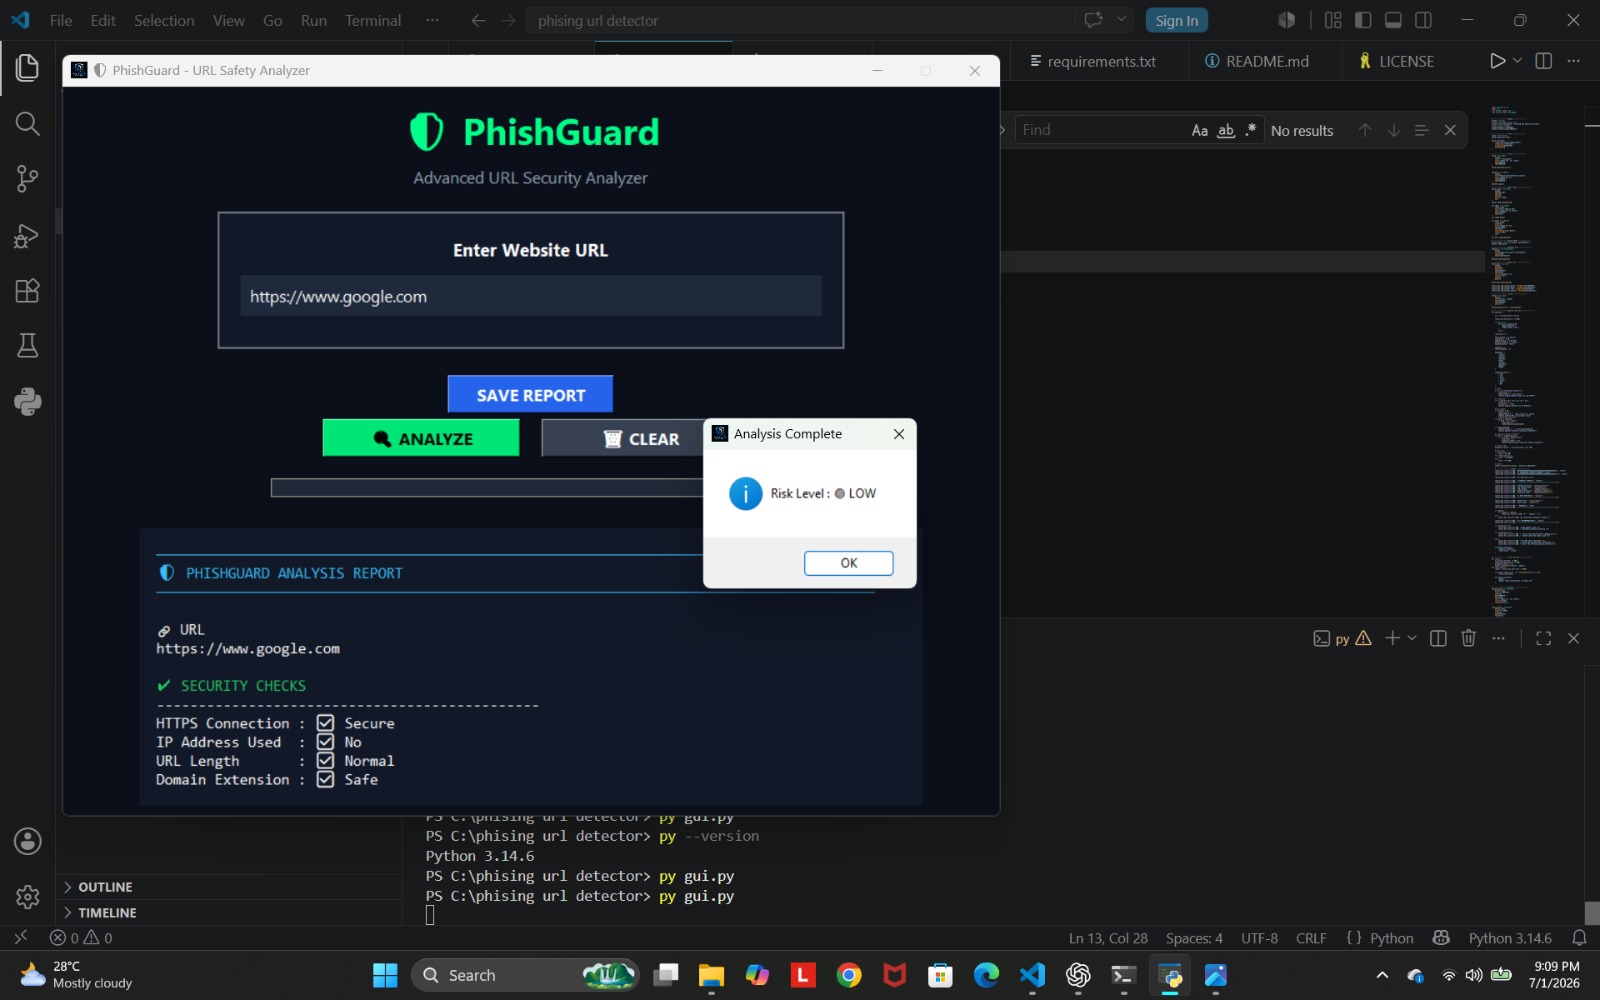Viewport: 1600px width, 1000px height.
Task: Open the Search view in activity bar
Action: pyautogui.click(x=27, y=123)
